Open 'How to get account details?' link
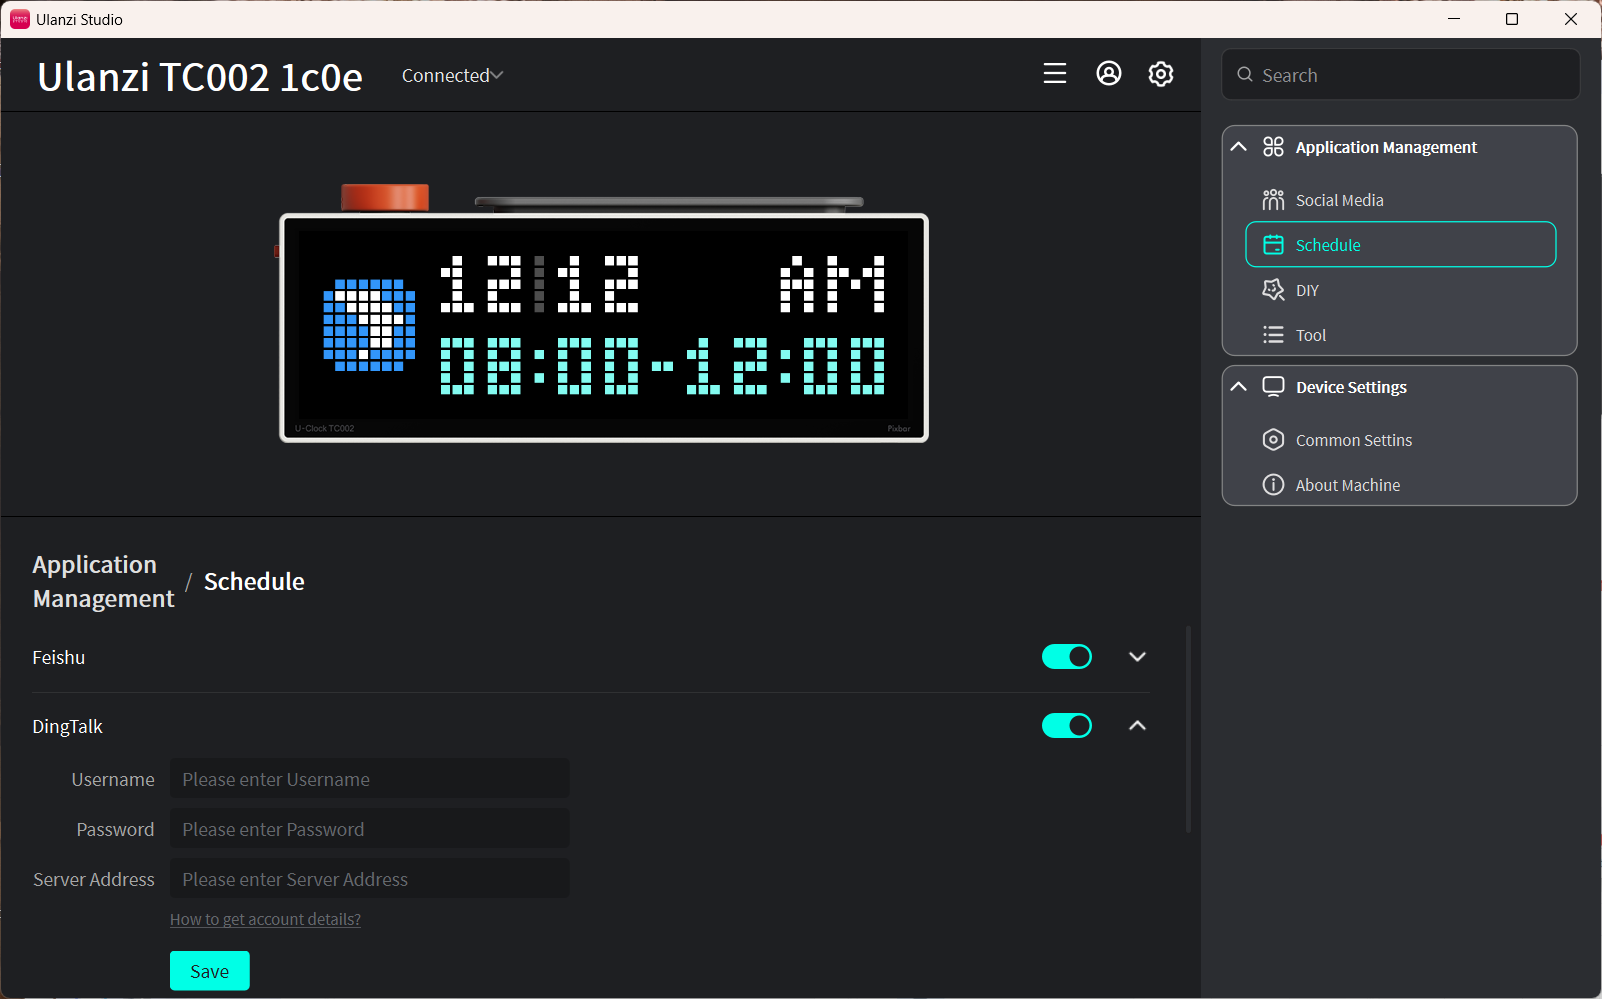1602x999 pixels. pyautogui.click(x=265, y=920)
